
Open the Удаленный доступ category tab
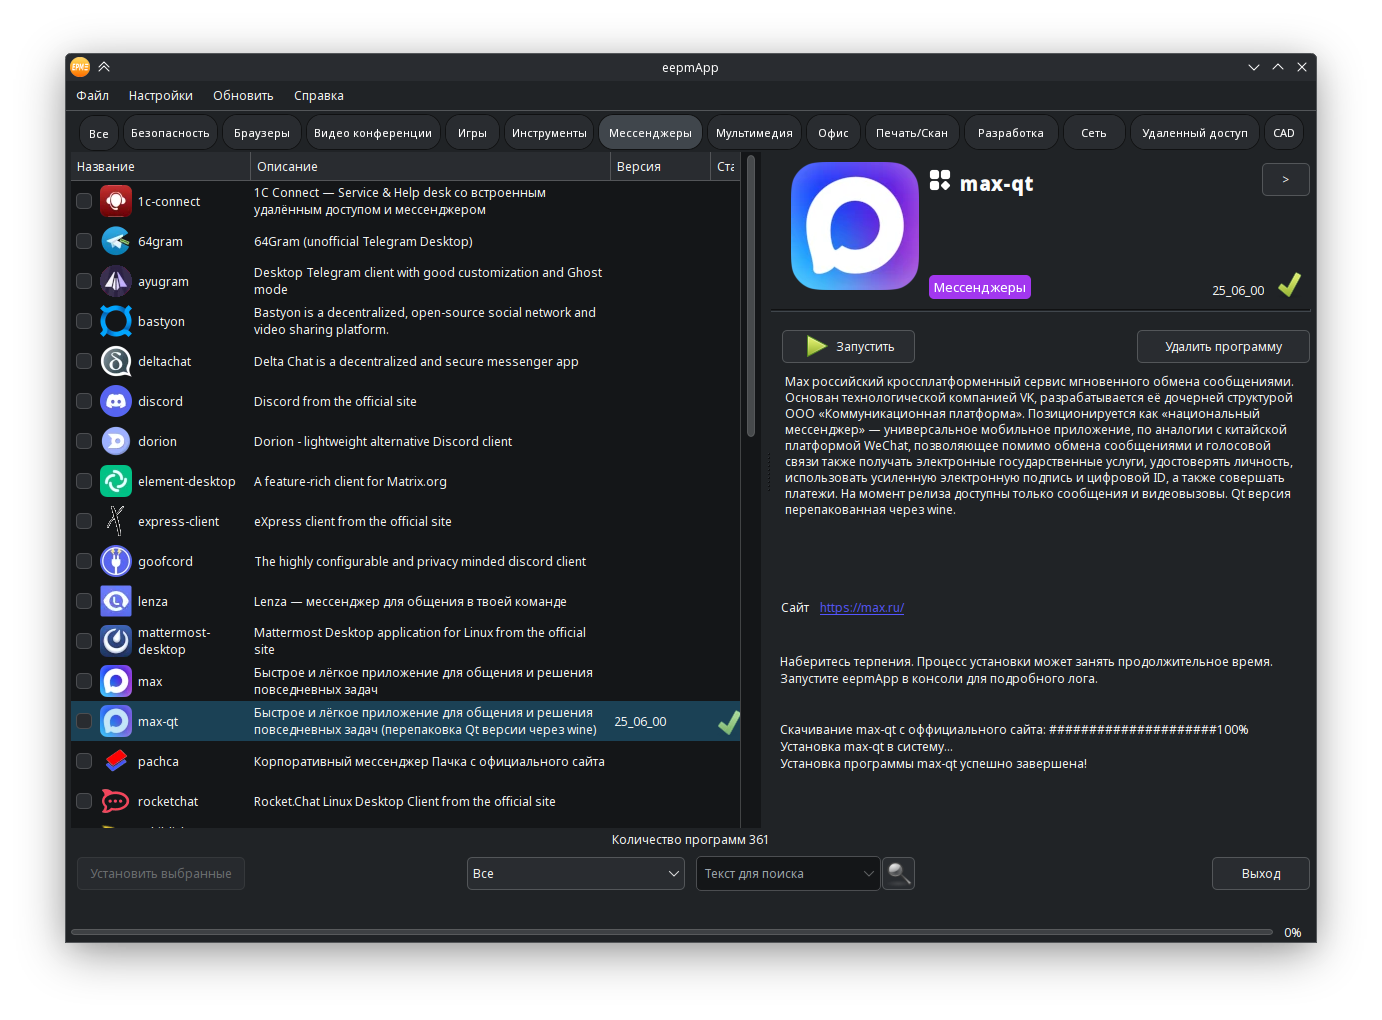click(1195, 133)
